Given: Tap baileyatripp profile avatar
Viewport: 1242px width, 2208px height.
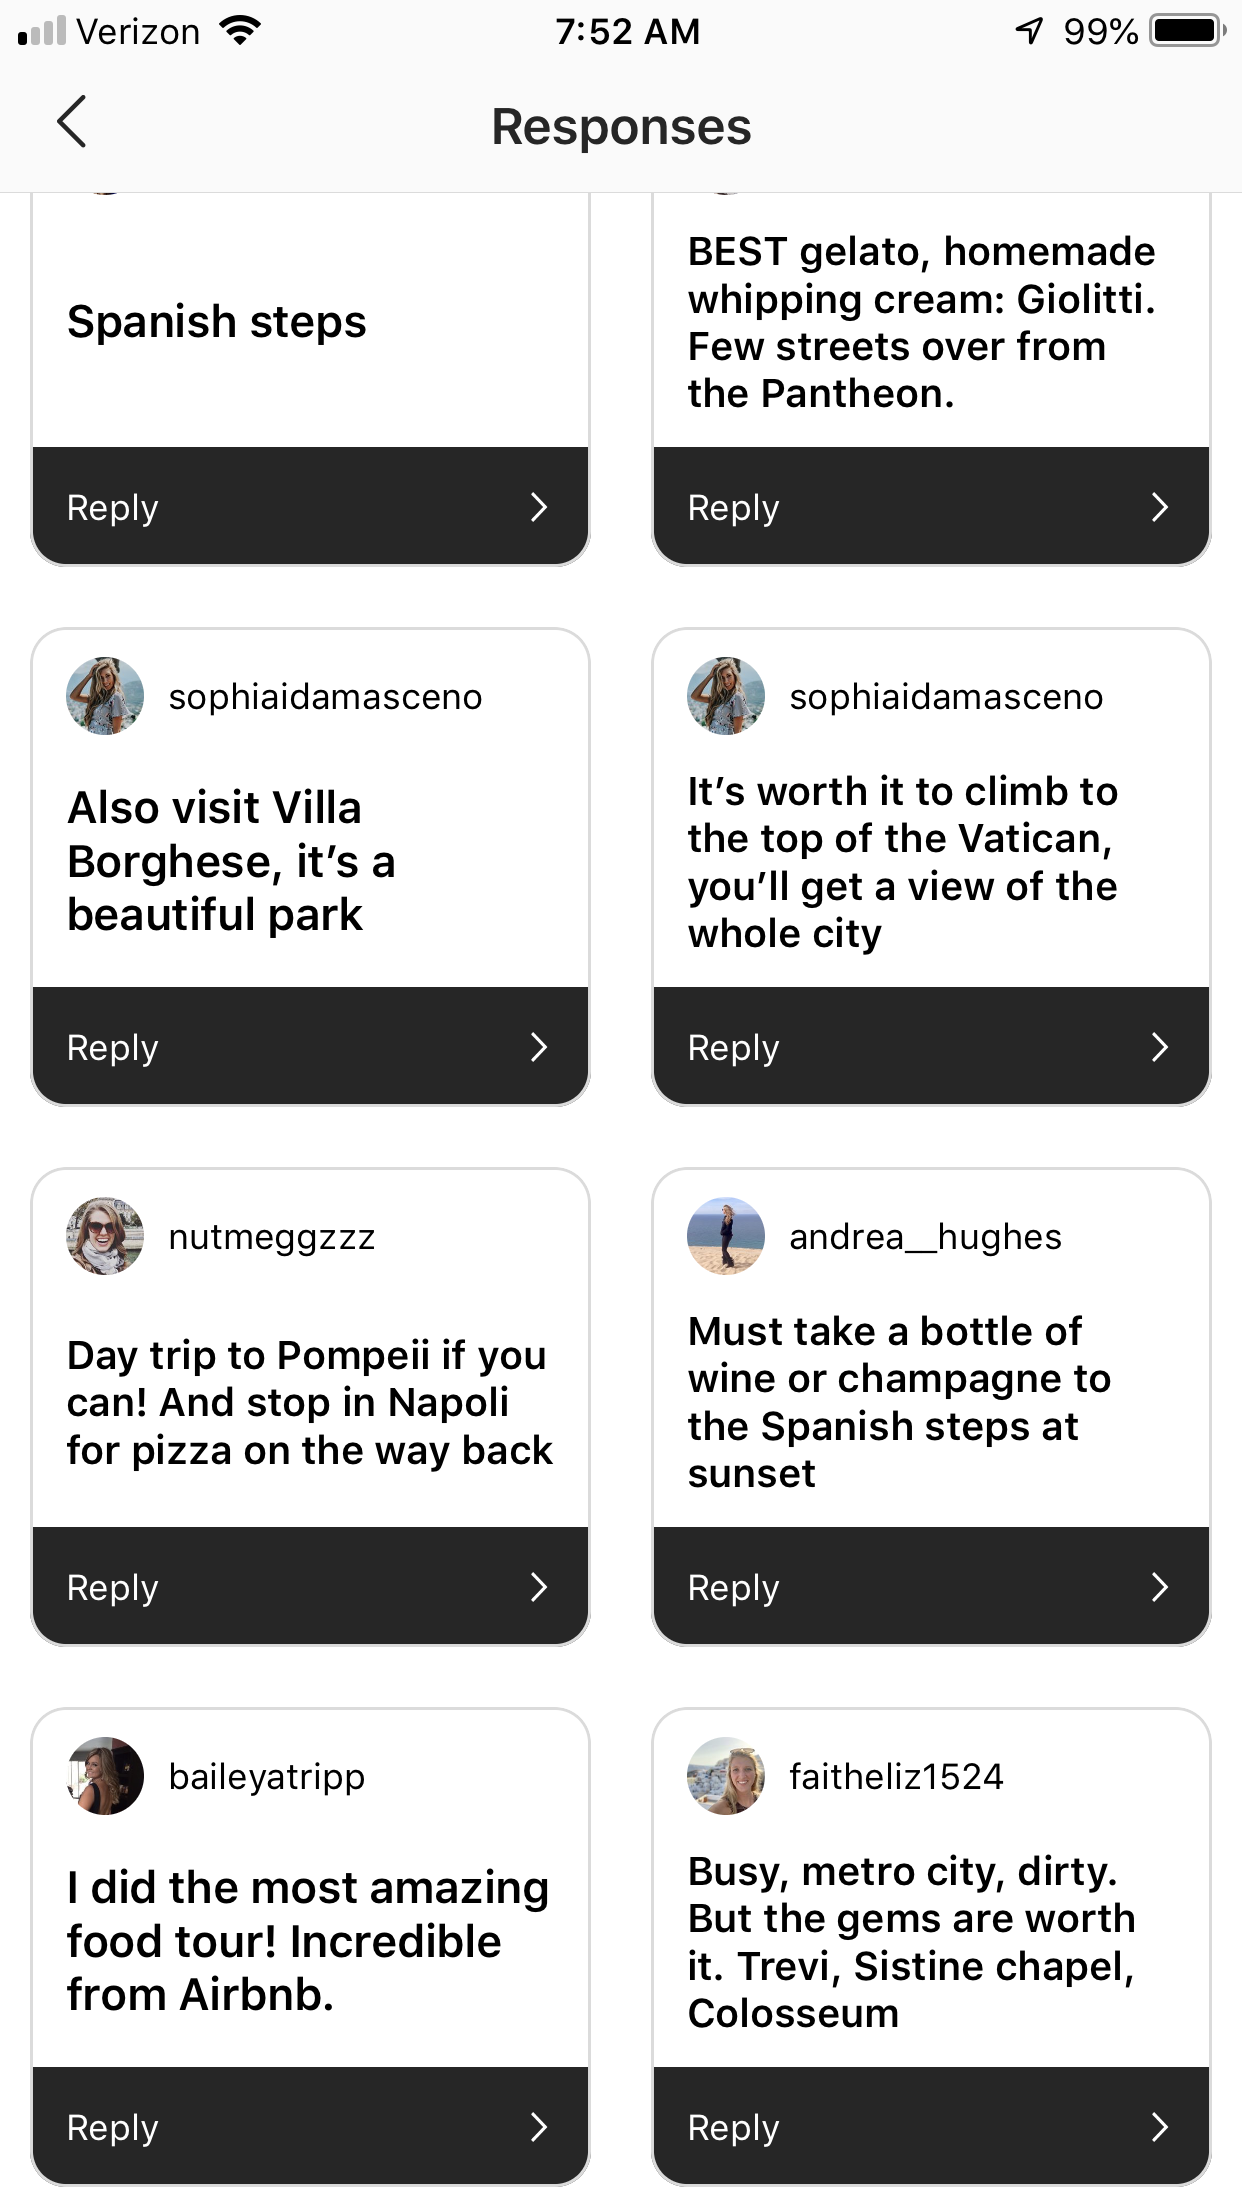Looking at the screenshot, I should coord(105,1776).
